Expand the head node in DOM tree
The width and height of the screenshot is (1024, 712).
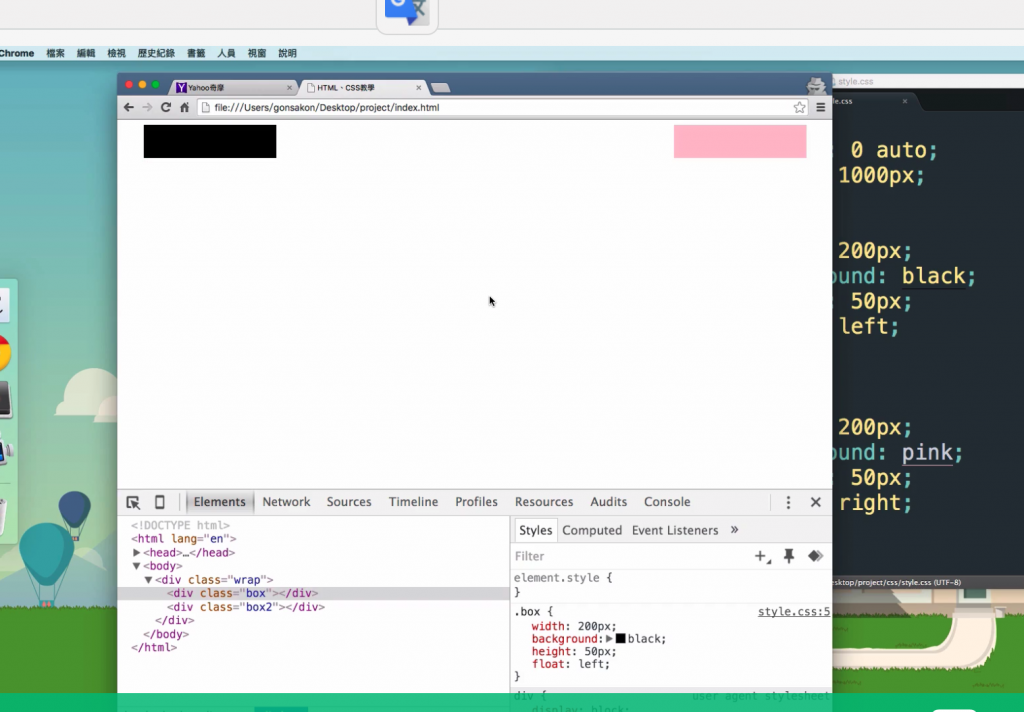[136, 553]
